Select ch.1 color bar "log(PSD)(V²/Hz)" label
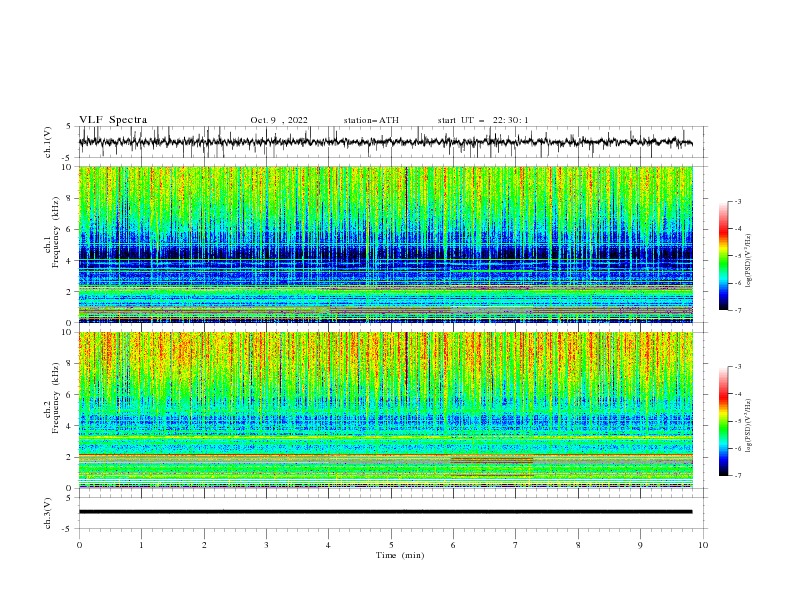The height and width of the screenshot is (612, 792). tap(748, 261)
